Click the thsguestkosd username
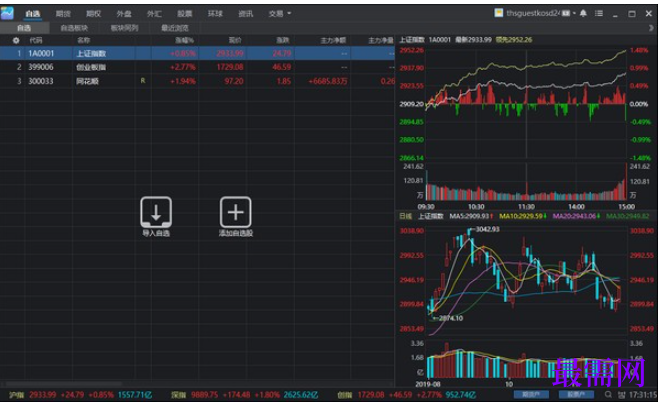The width and height of the screenshot is (664, 404). pyautogui.click(x=533, y=13)
